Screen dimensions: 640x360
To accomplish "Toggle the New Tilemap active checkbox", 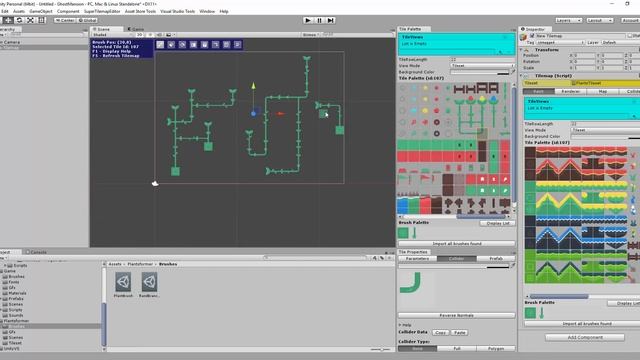I will point(532,36).
